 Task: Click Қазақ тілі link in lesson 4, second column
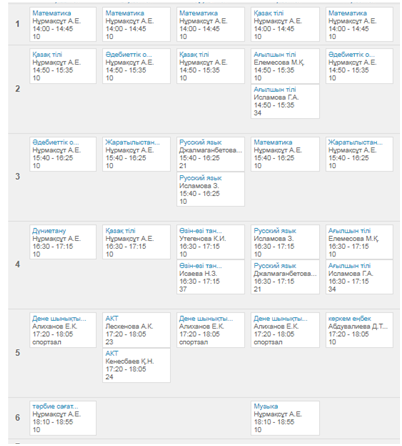point(120,231)
